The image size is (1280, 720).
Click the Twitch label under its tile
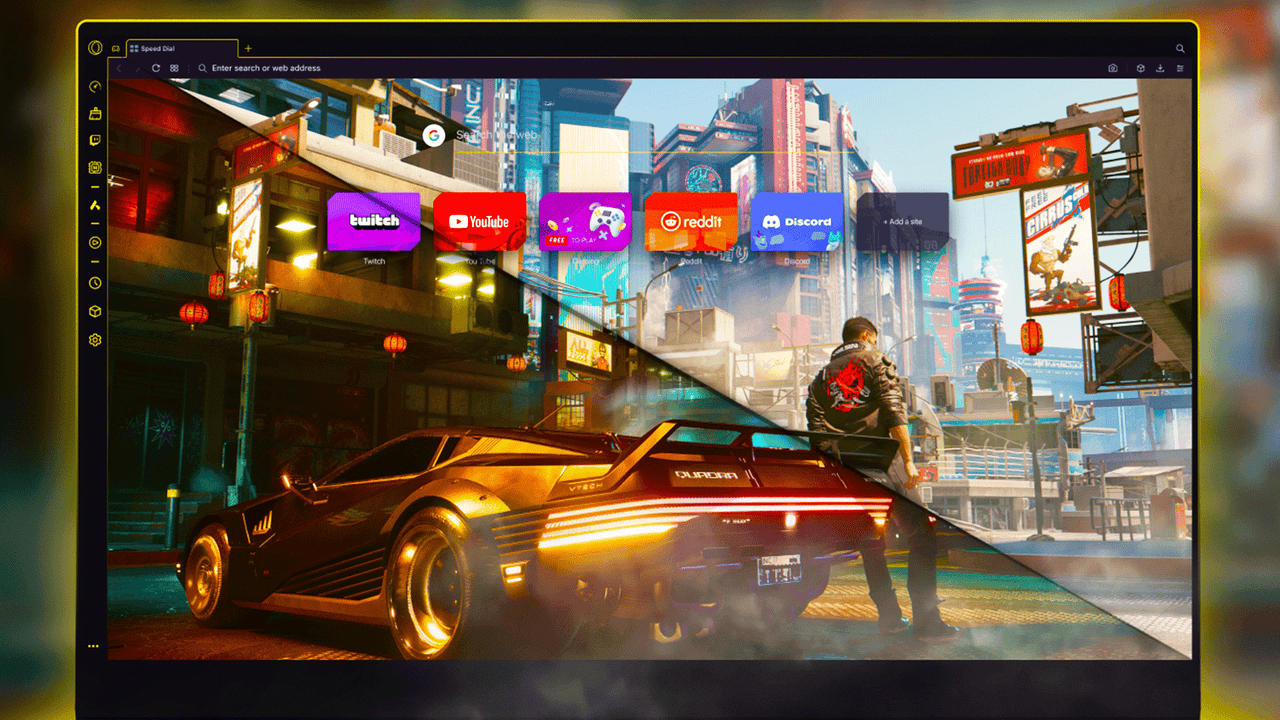click(x=374, y=262)
